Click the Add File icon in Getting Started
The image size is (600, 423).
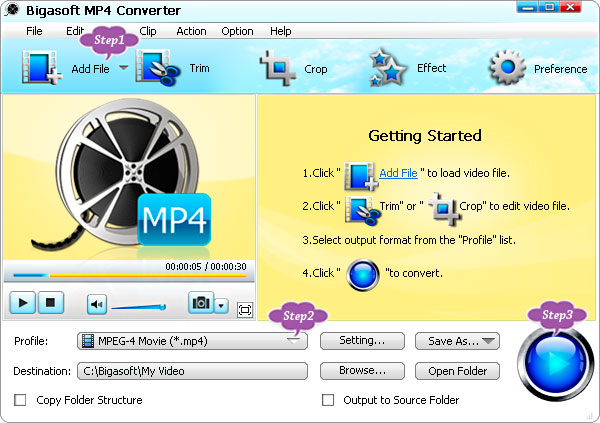[x=361, y=176]
